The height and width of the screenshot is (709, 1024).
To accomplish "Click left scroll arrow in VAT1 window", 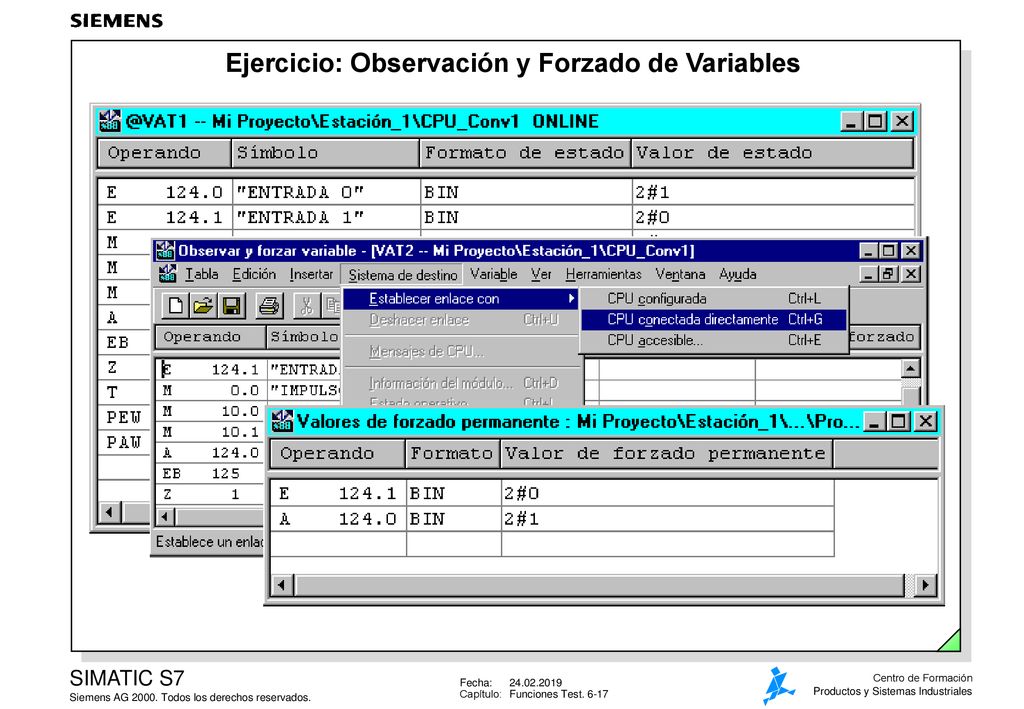I will click(110, 512).
